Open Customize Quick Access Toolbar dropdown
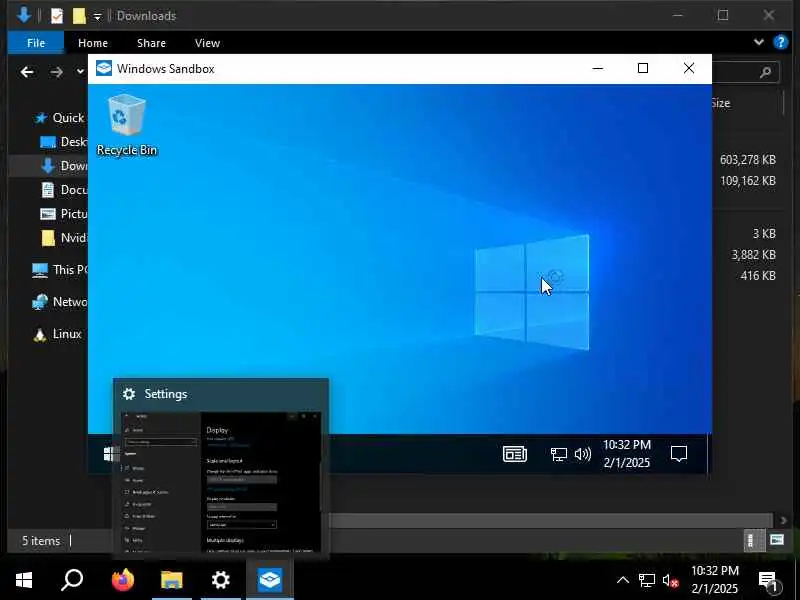The height and width of the screenshot is (600, 800). coord(97,17)
